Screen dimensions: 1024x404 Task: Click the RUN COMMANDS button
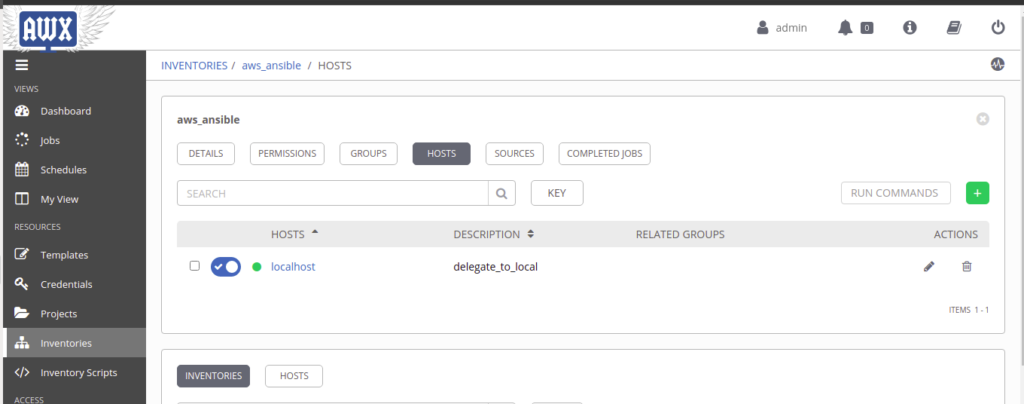pyautogui.click(x=895, y=193)
